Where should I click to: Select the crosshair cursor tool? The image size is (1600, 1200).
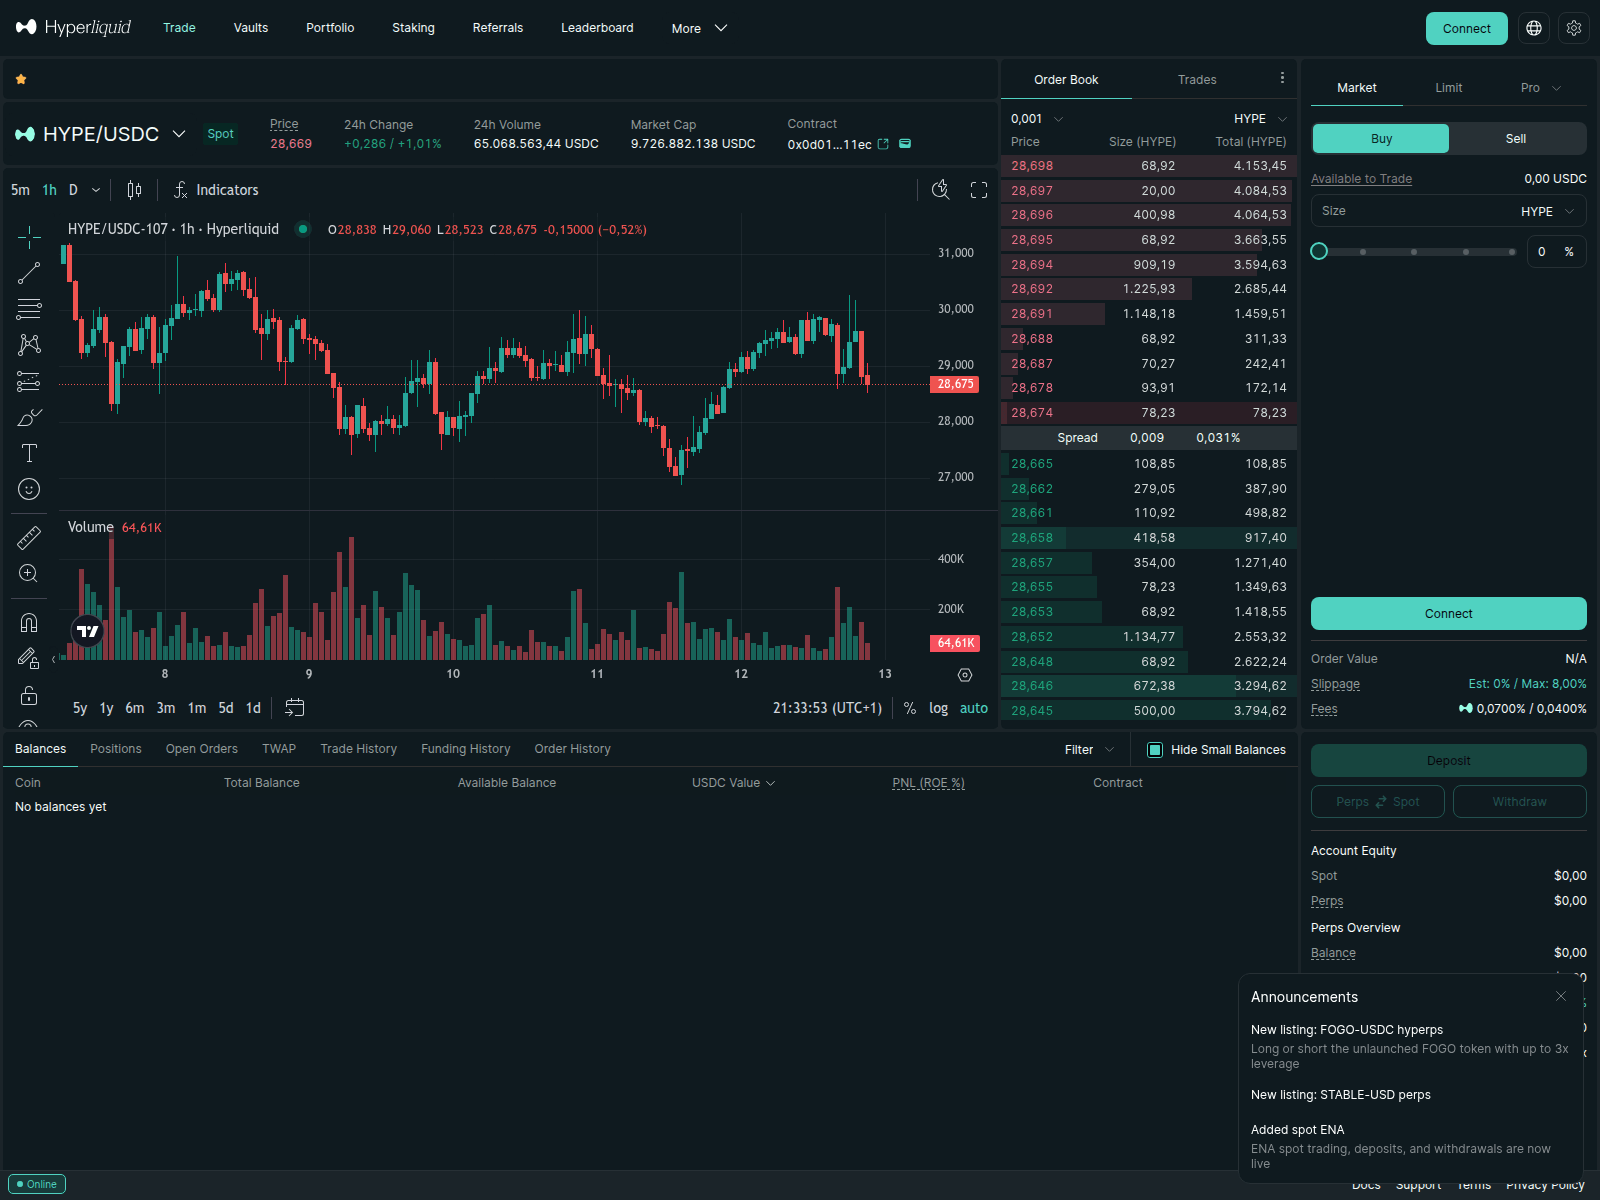click(x=29, y=237)
